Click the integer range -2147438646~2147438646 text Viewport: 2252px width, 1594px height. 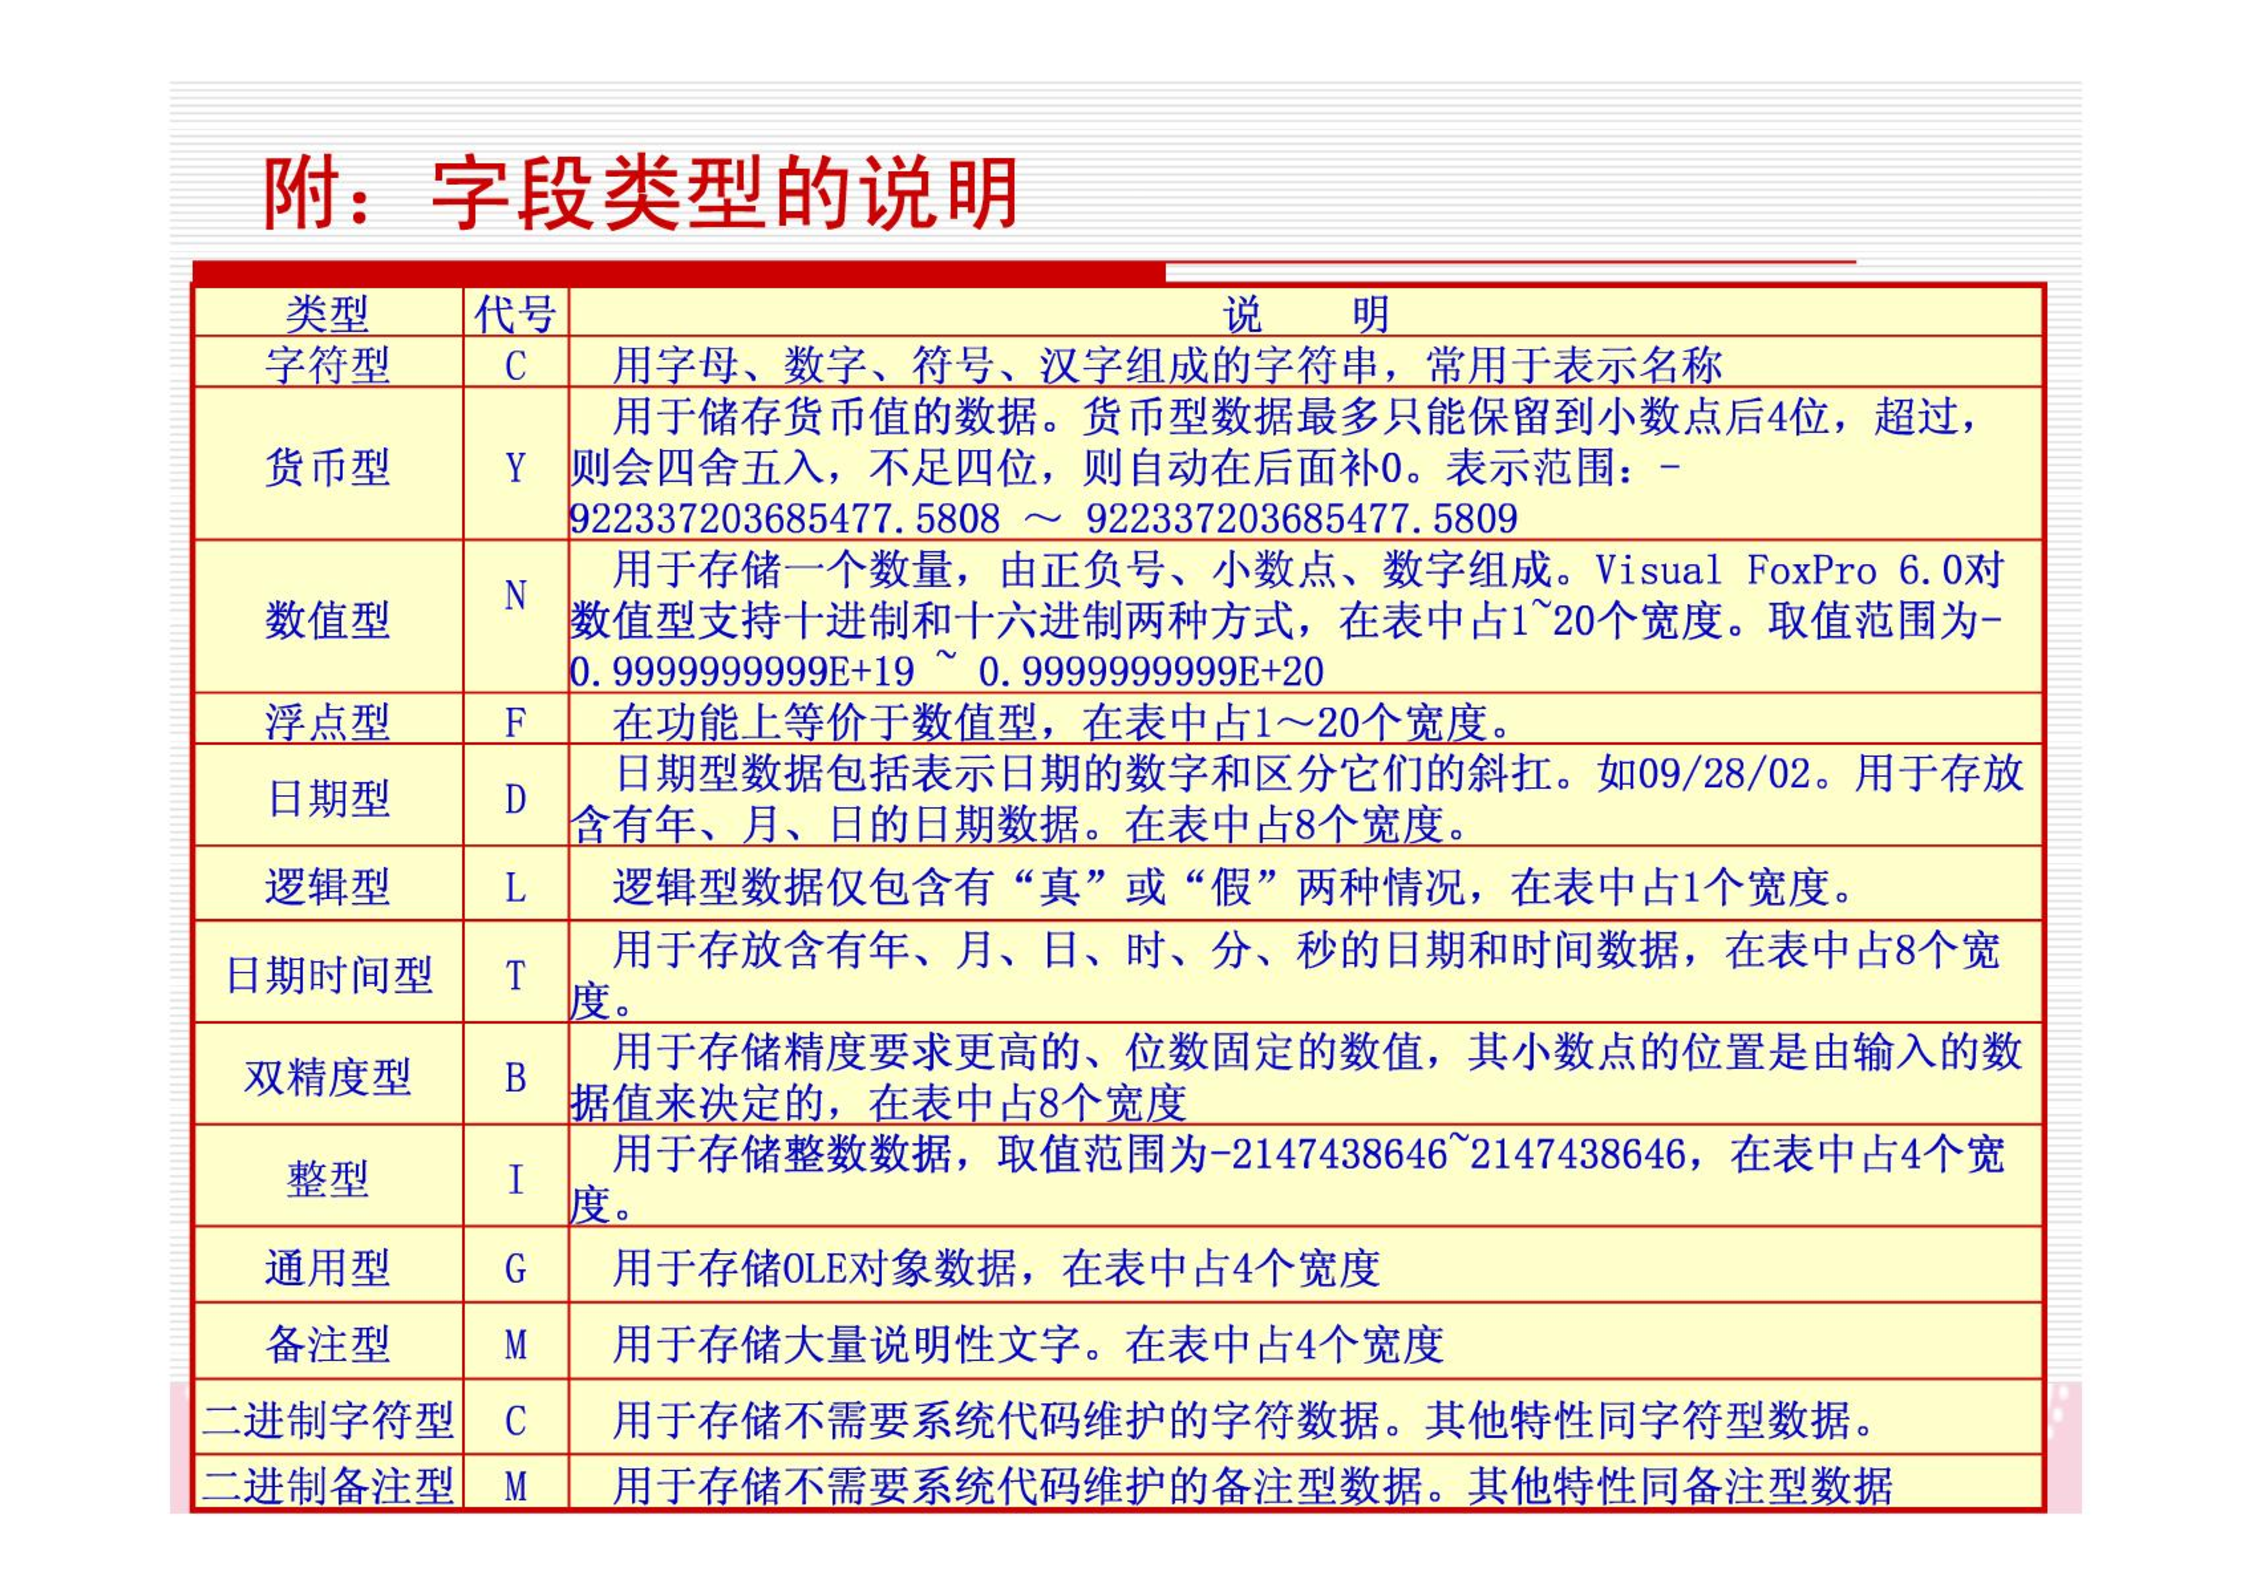click(x=1448, y=1153)
